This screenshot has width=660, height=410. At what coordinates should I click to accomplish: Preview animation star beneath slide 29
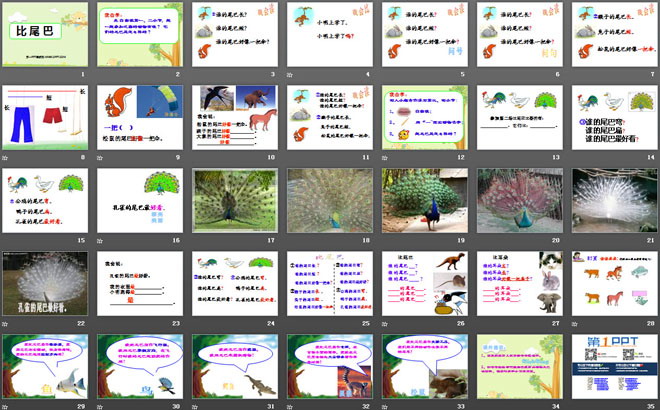point(6,407)
